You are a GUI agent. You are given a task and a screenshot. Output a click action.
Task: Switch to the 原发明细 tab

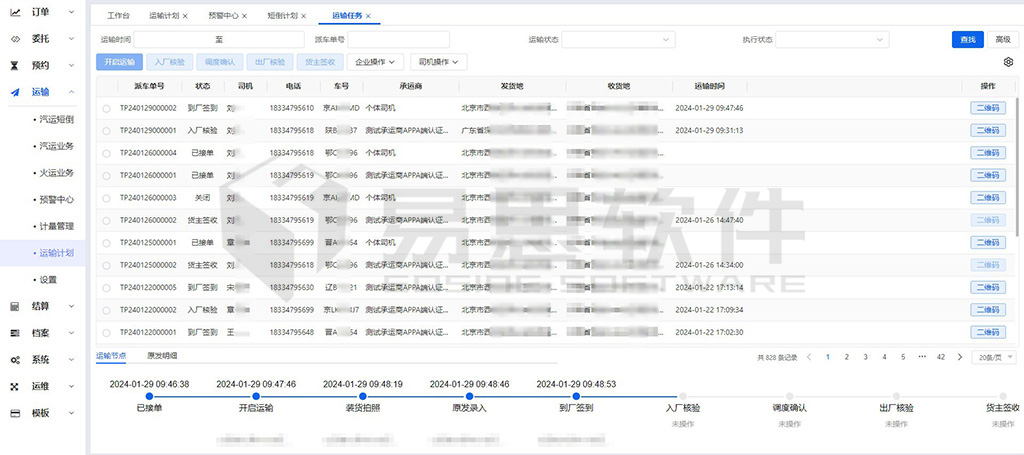[161, 355]
